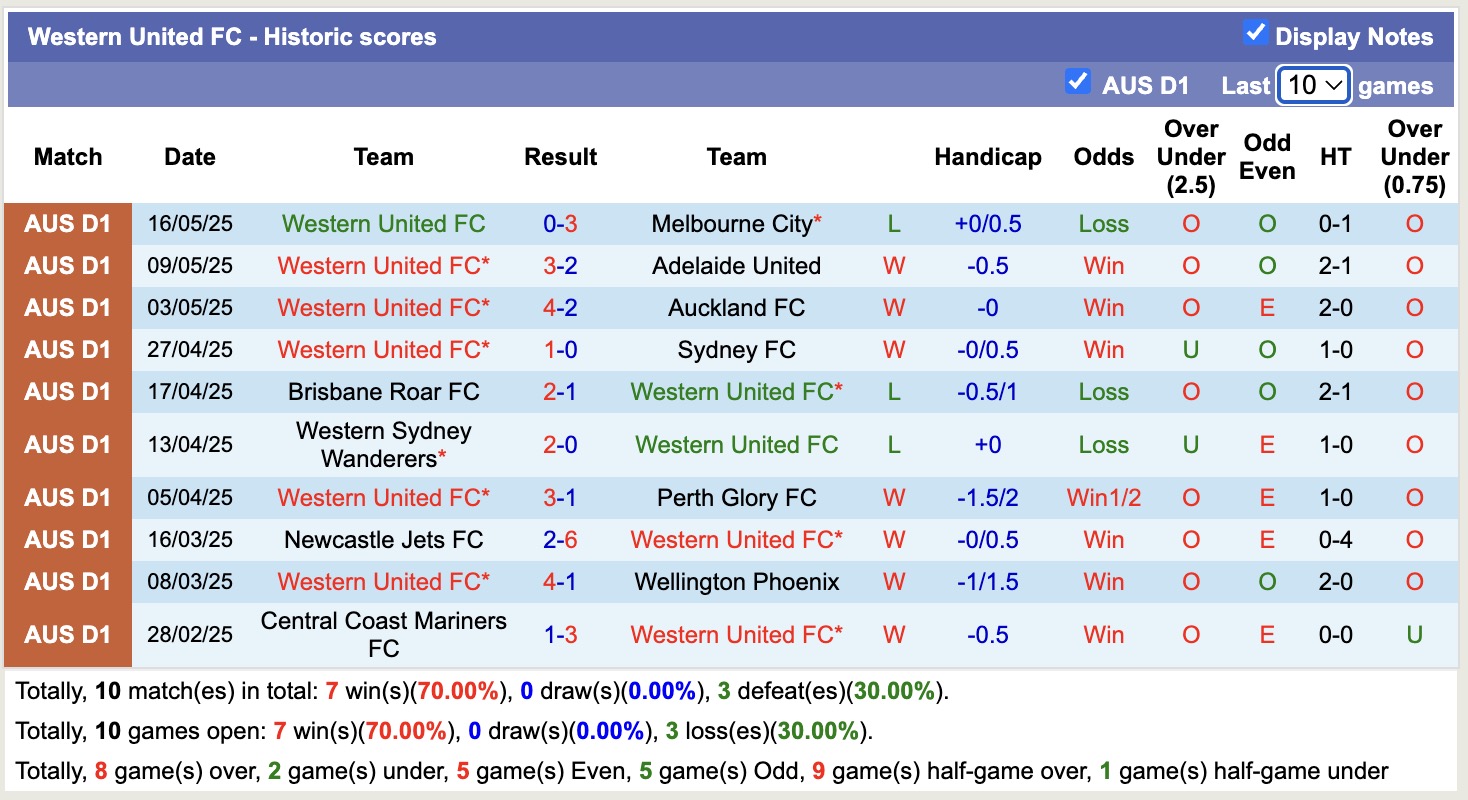Open Melbourne City team page

(x=728, y=224)
